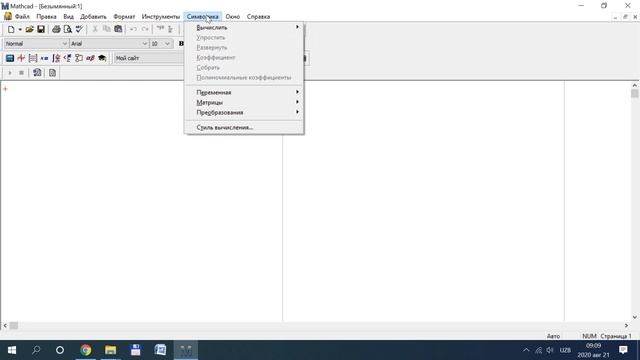Expand the Матрицы submenu
This screenshot has width=640, height=360.
pyautogui.click(x=244, y=102)
